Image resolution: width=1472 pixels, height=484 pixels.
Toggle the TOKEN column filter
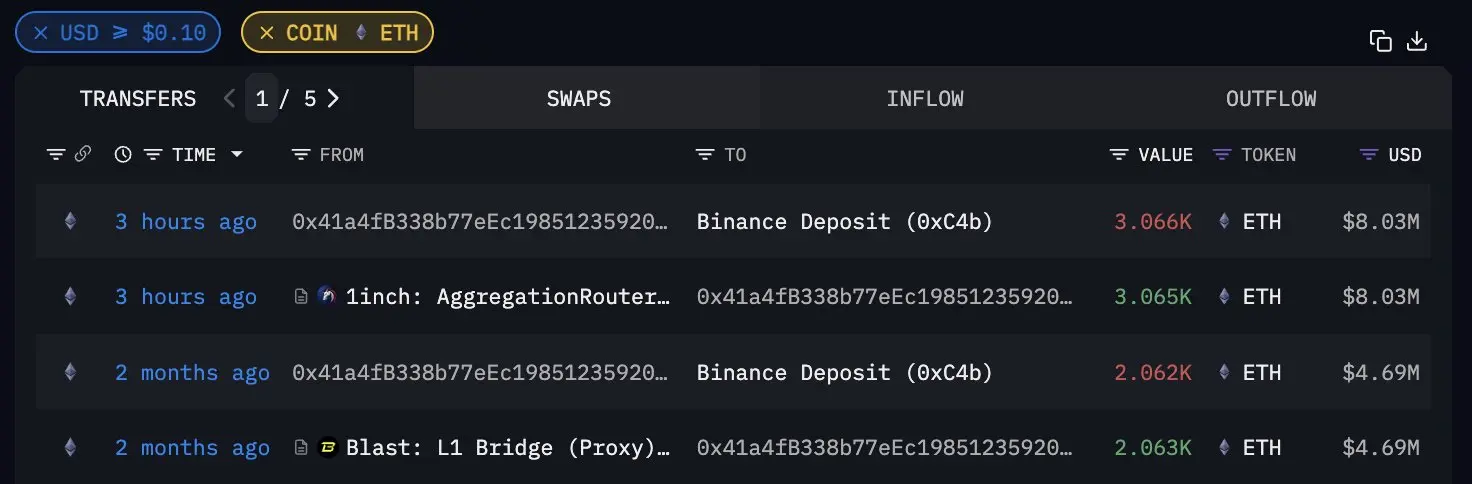pyautogui.click(x=1221, y=155)
